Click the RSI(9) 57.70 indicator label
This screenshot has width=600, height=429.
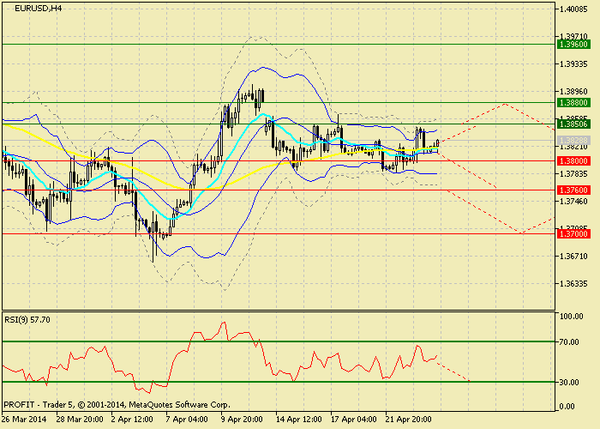coord(27,320)
